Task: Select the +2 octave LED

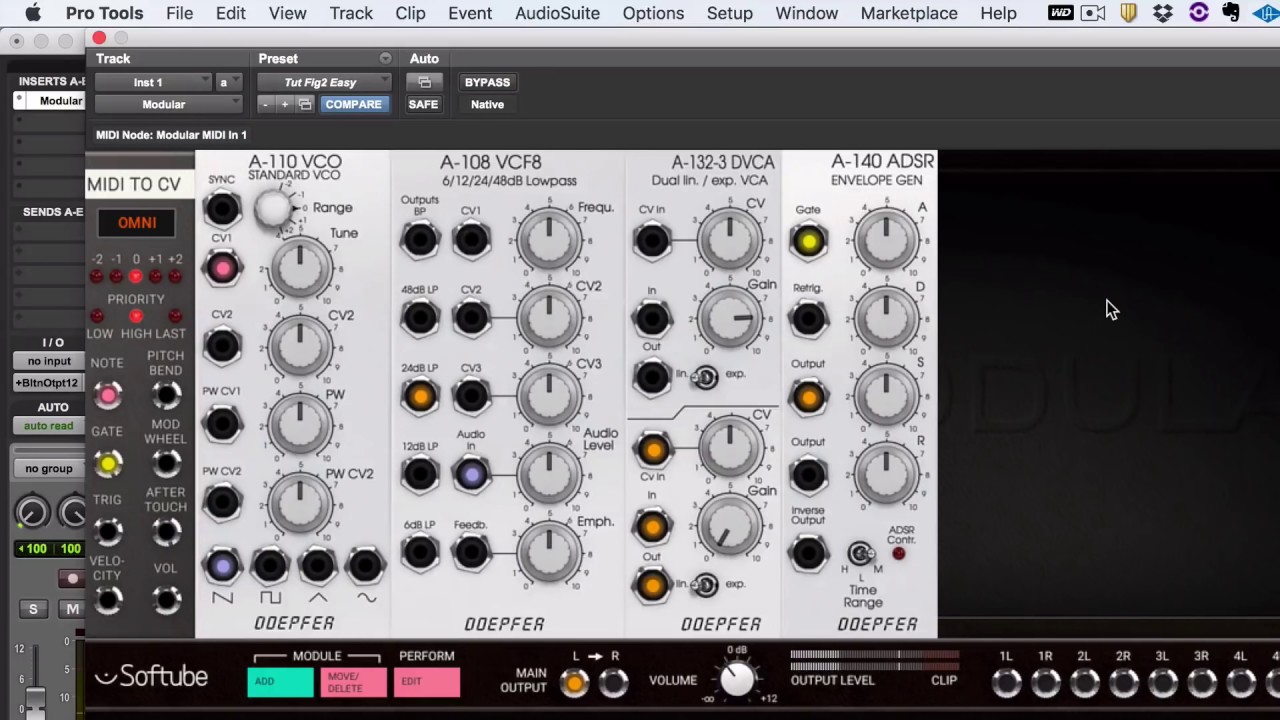Action: pos(175,276)
